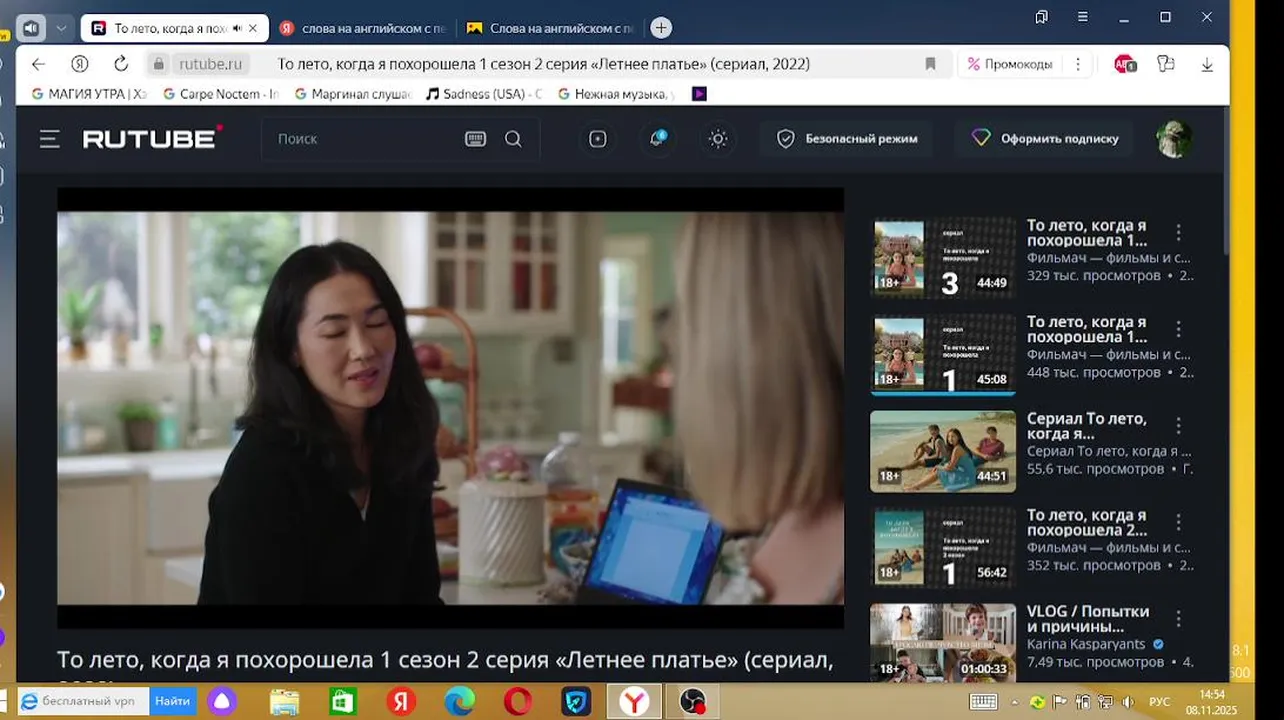Screen dimensions: 1284x720
Task: Switch to the Слова на английском yellow-icon tab
Action: pos(550,28)
